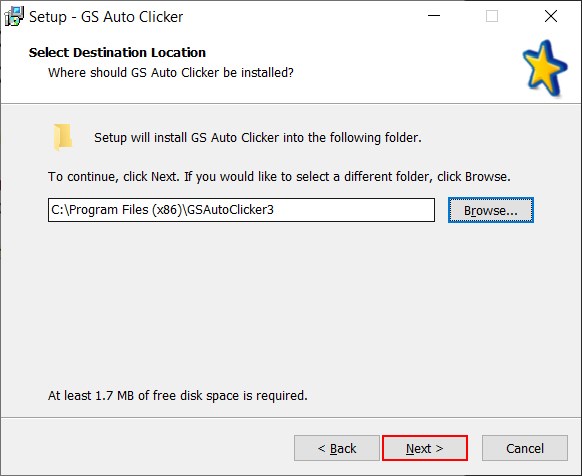582x476 pixels.
Task: Click the Browse... button
Action: 491,210
